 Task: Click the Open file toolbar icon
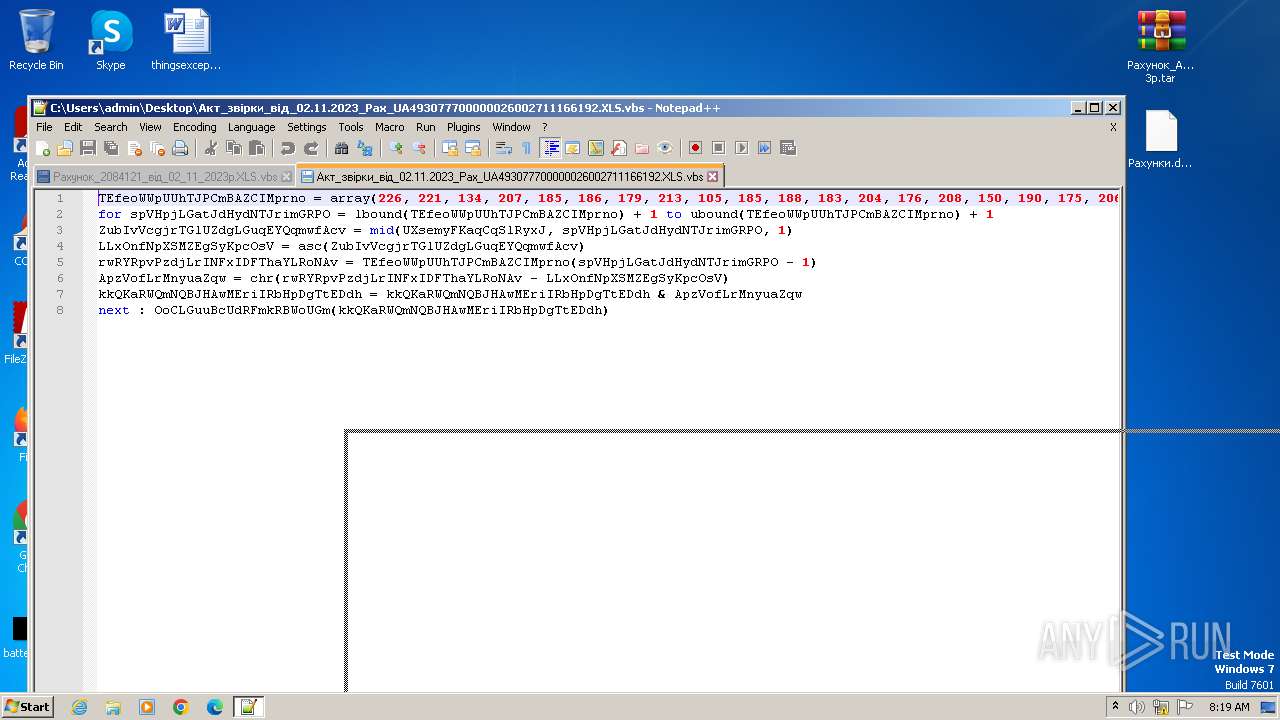pyautogui.click(x=65, y=148)
